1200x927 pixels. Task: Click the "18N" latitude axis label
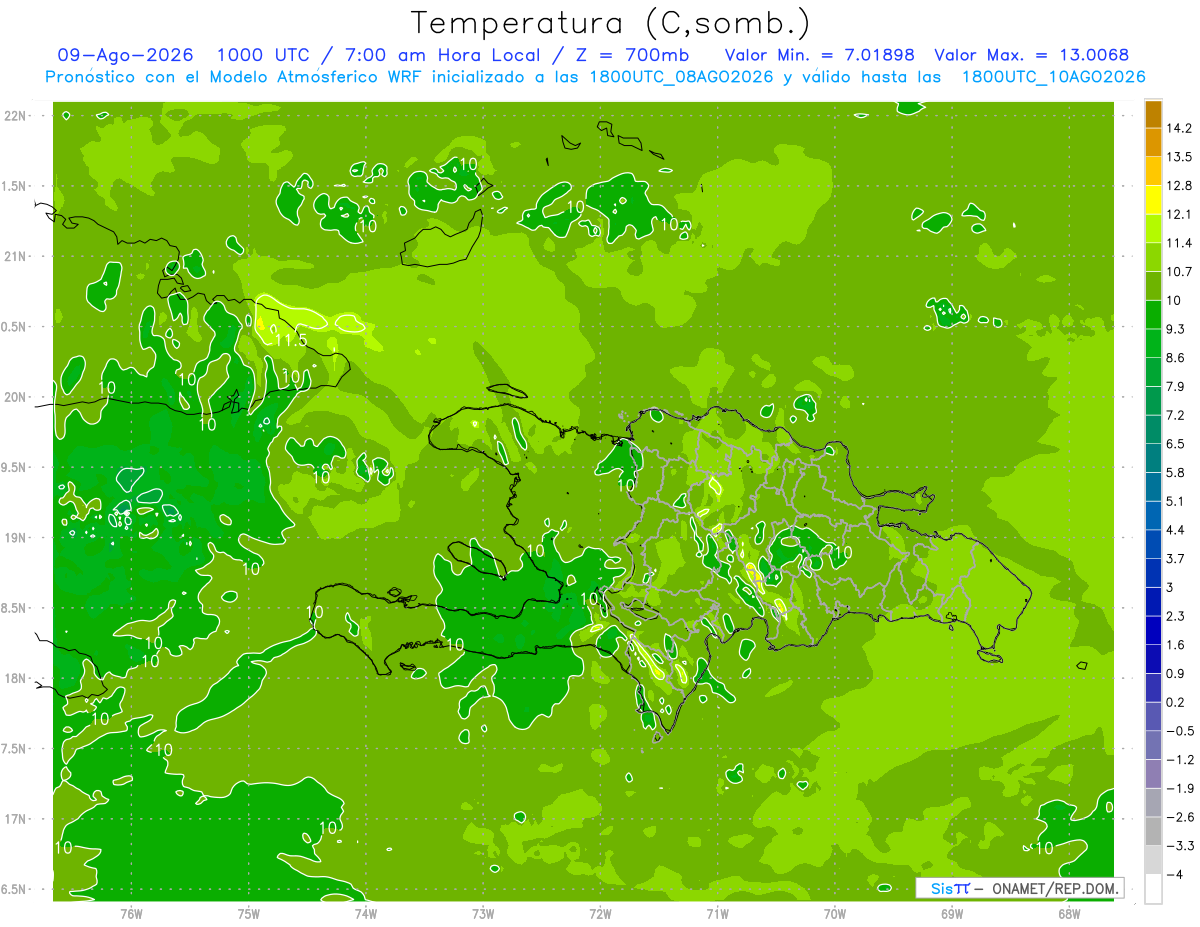pyautogui.click(x=17, y=679)
